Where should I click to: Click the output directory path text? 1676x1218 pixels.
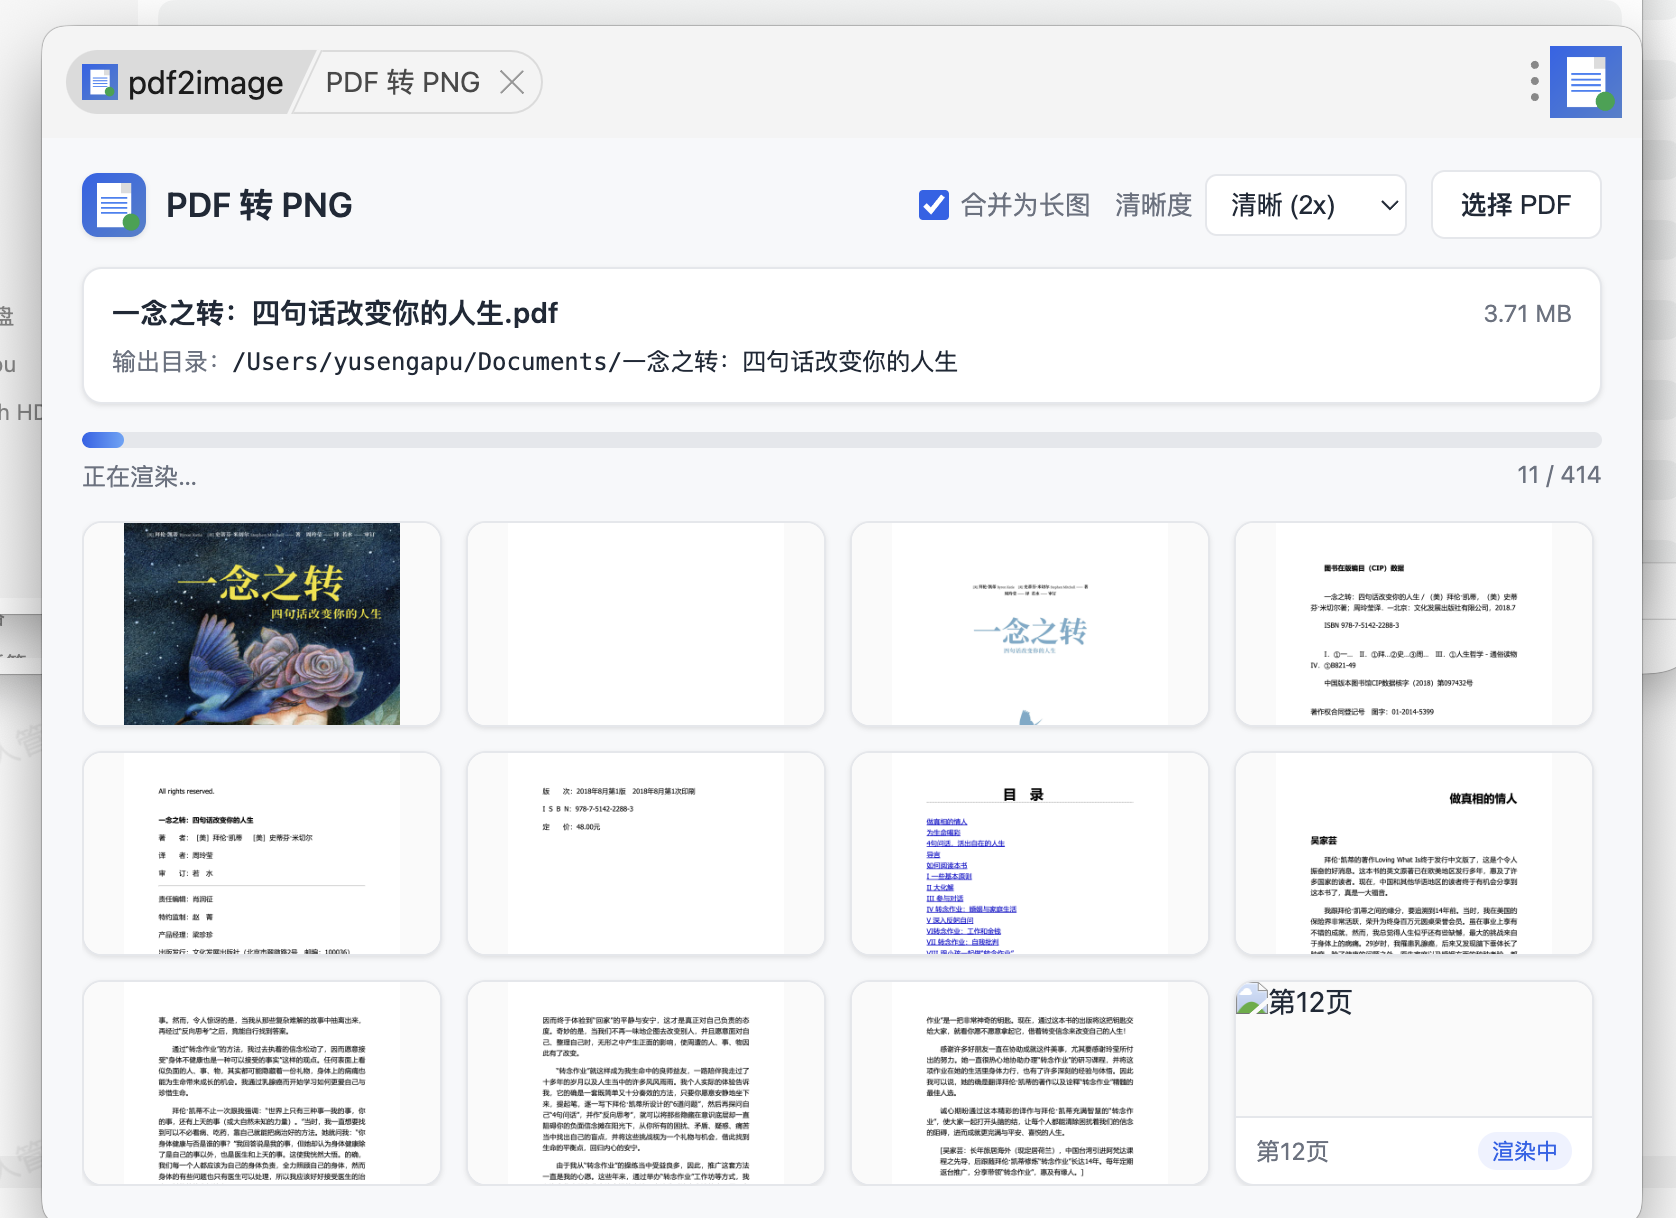[x=594, y=361]
